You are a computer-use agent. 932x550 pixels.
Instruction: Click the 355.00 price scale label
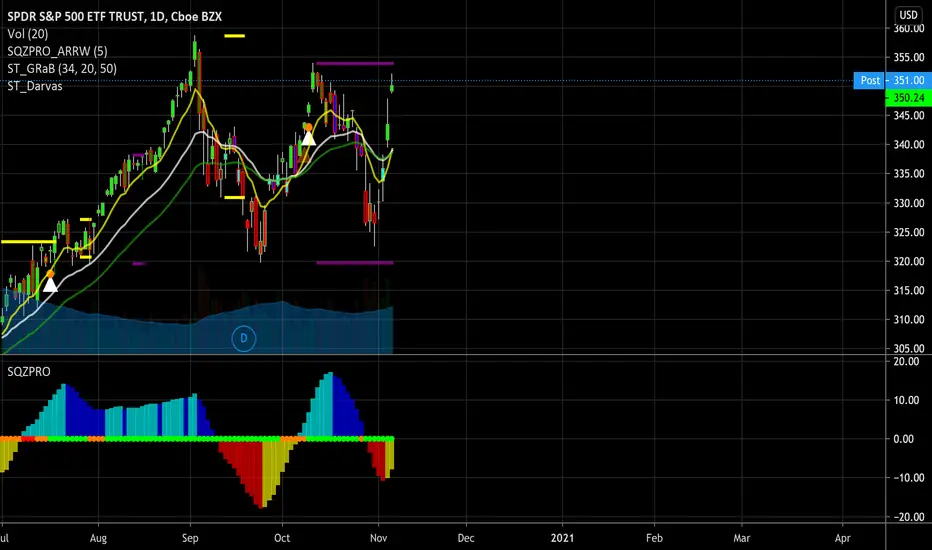[909, 57]
